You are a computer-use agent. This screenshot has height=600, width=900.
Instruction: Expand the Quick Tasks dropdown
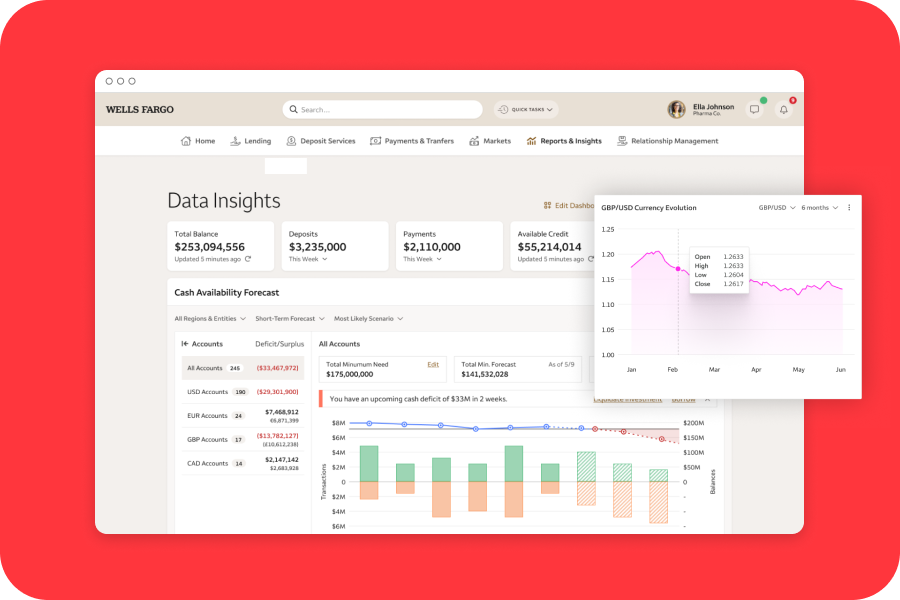coord(526,109)
